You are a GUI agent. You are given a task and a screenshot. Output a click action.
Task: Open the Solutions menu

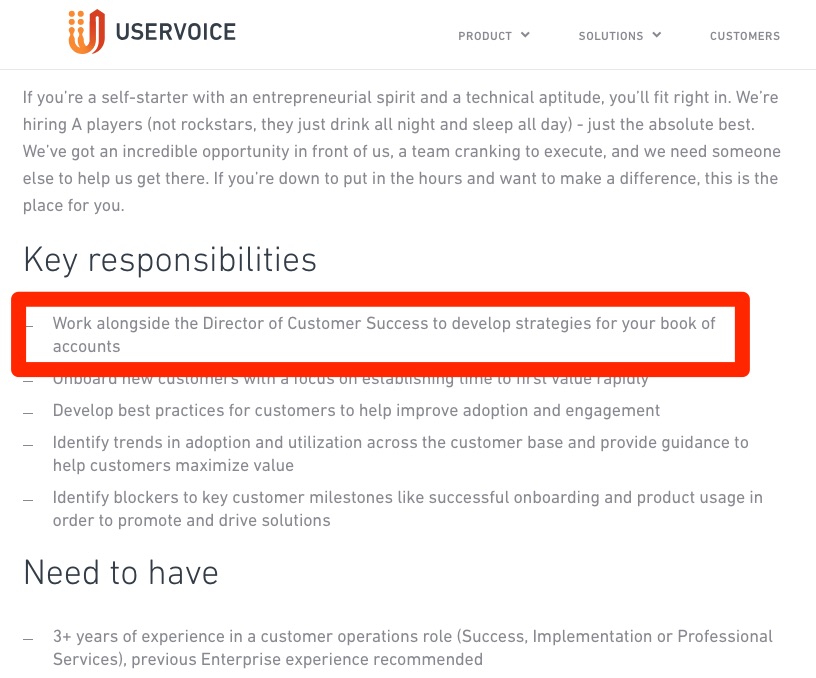click(610, 36)
